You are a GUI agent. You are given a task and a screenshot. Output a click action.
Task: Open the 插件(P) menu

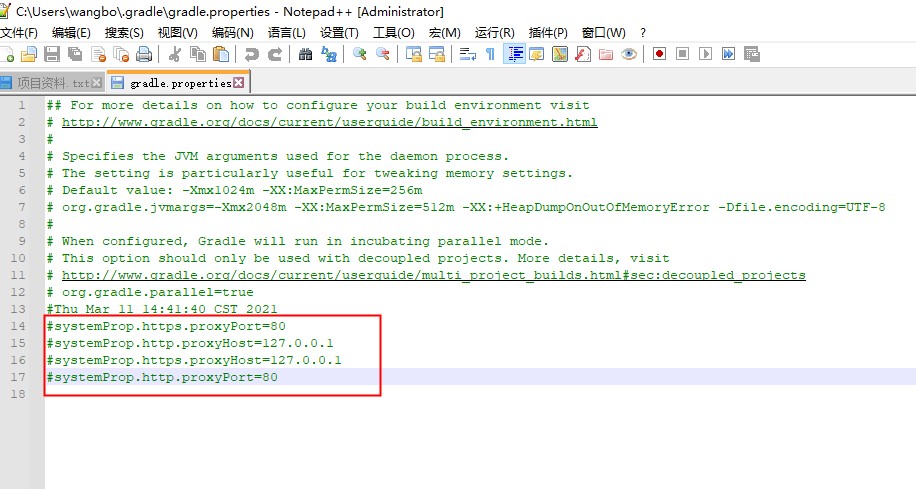pos(548,33)
